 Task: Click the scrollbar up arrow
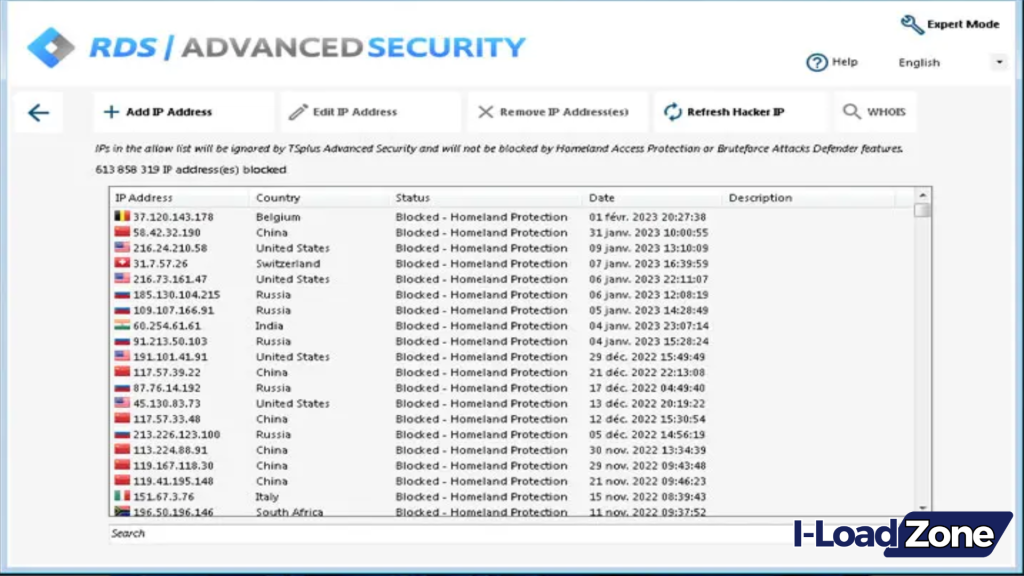pyautogui.click(x=922, y=194)
